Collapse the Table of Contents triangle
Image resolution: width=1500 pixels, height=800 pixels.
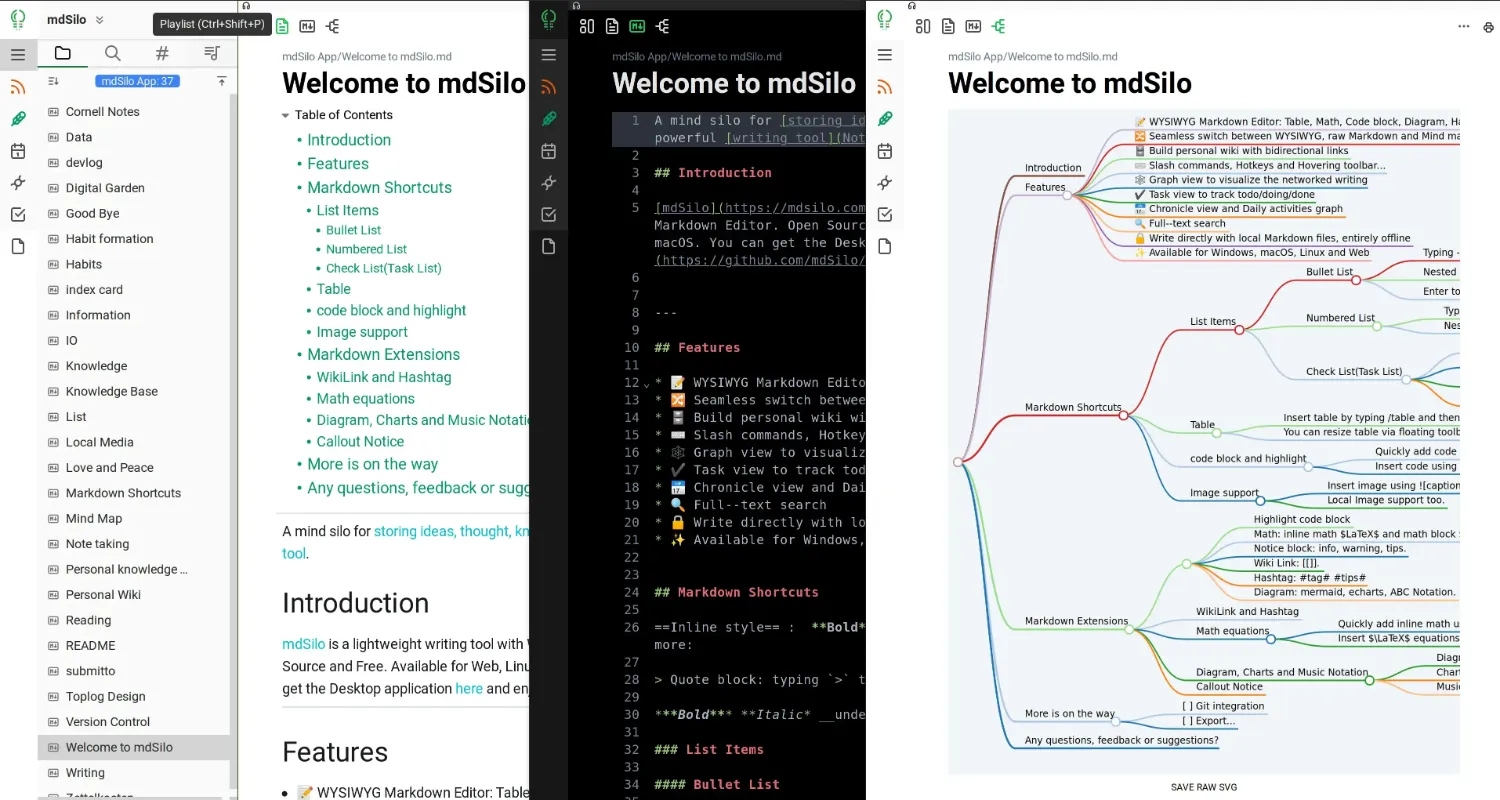click(x=286, y=115)
